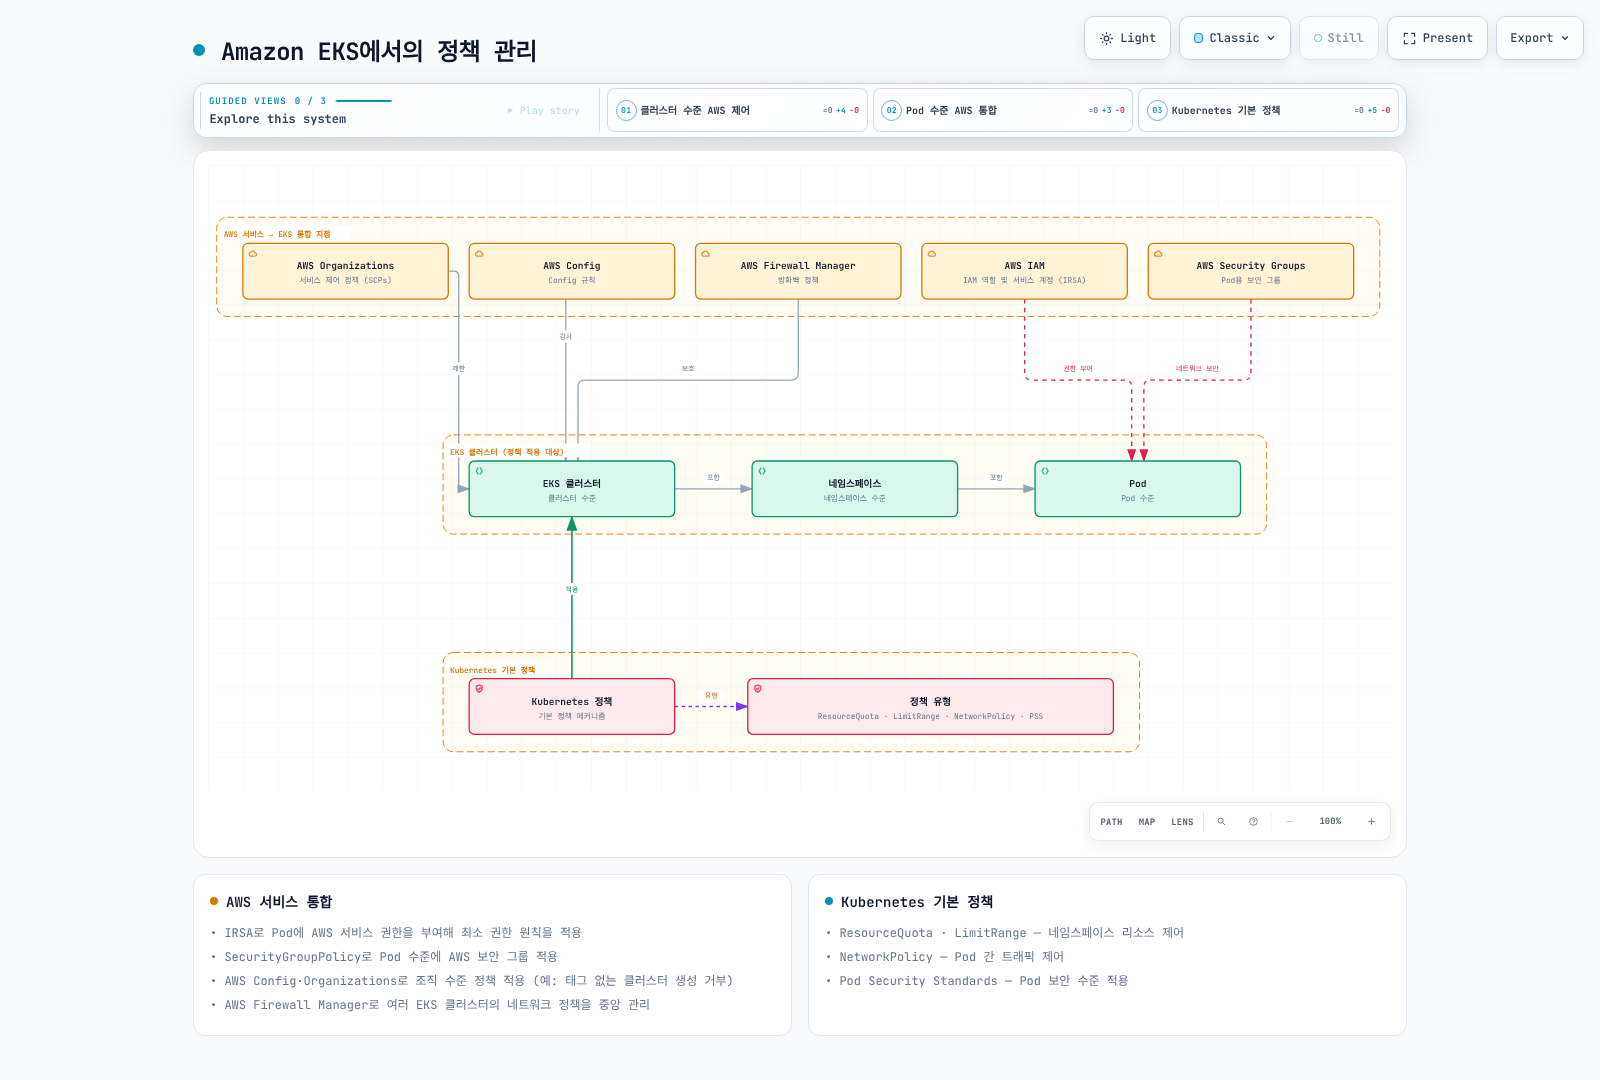This screenshot has height=1080, width=1600.
Task: Click the 'NetworkPolicy — Pod 간 트래픽 제어' bullet
Action: click(x=952, y=957)
